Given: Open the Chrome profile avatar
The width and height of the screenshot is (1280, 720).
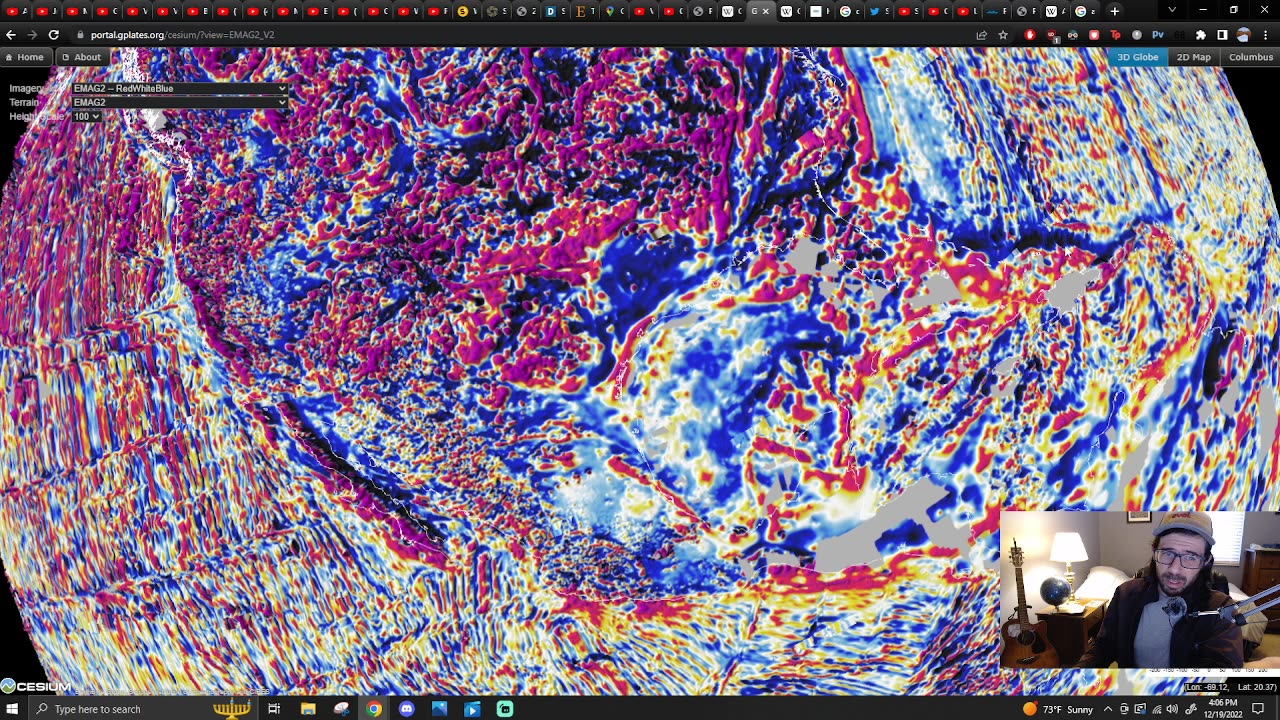Looking at the screenshot, I should [x=1243, y=35].
